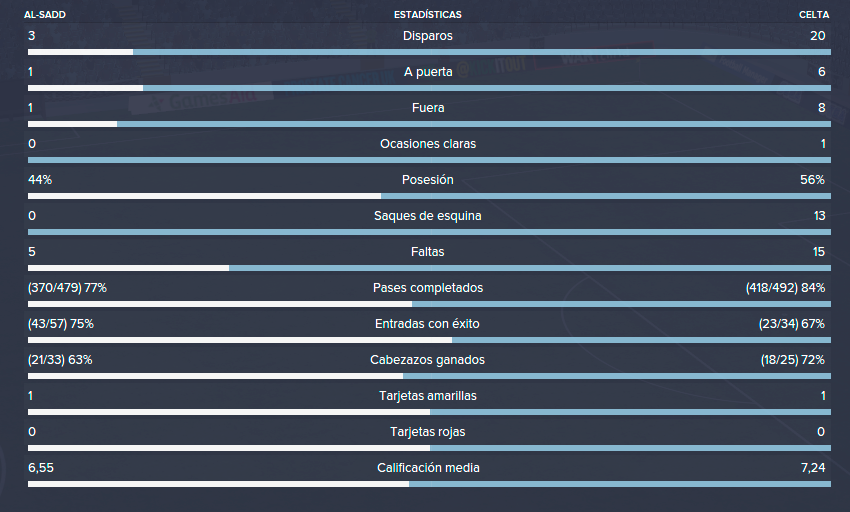Click the Tarjetas rojas label
The image size is (850, 512).
[x=428, y=432]
